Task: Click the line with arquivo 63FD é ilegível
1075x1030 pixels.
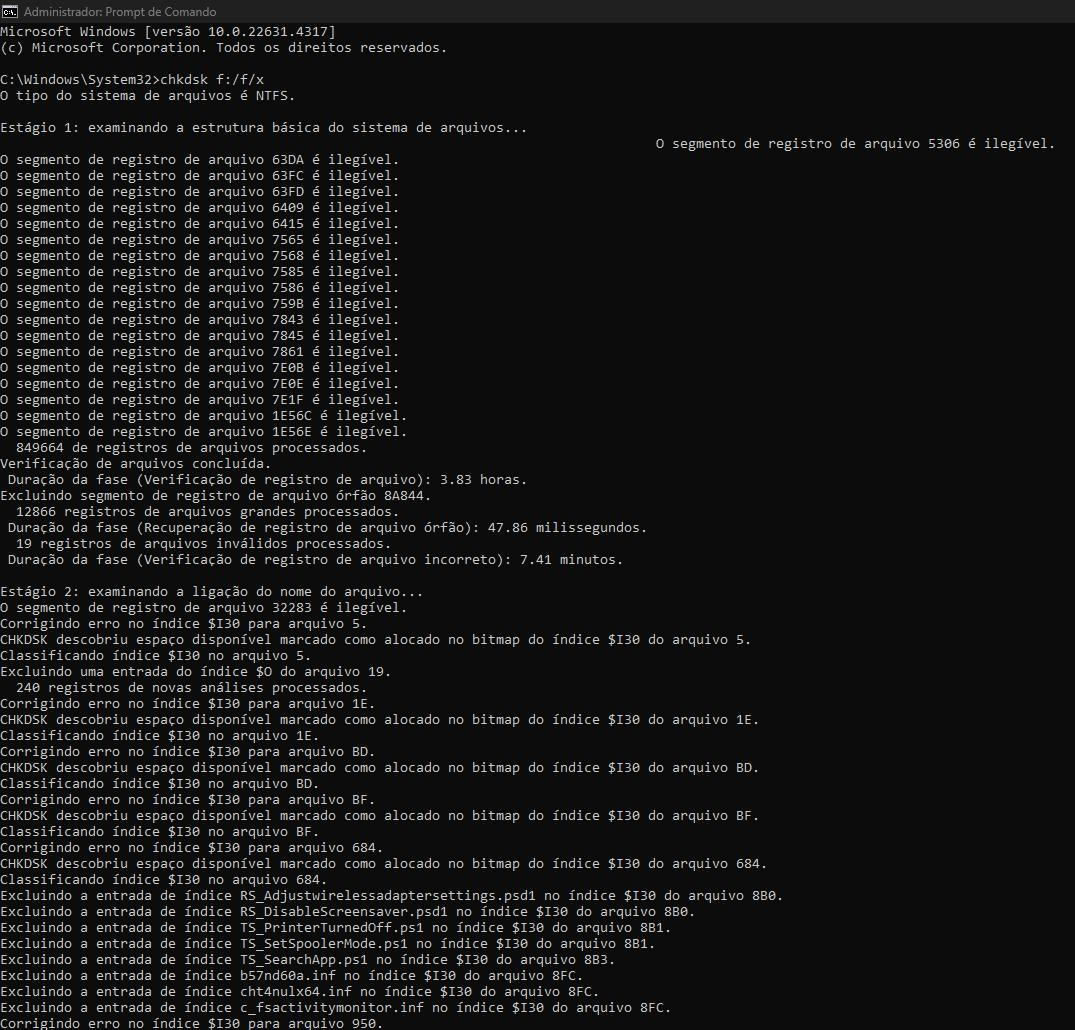Action: pyautogui.click(x=200, y=191)
